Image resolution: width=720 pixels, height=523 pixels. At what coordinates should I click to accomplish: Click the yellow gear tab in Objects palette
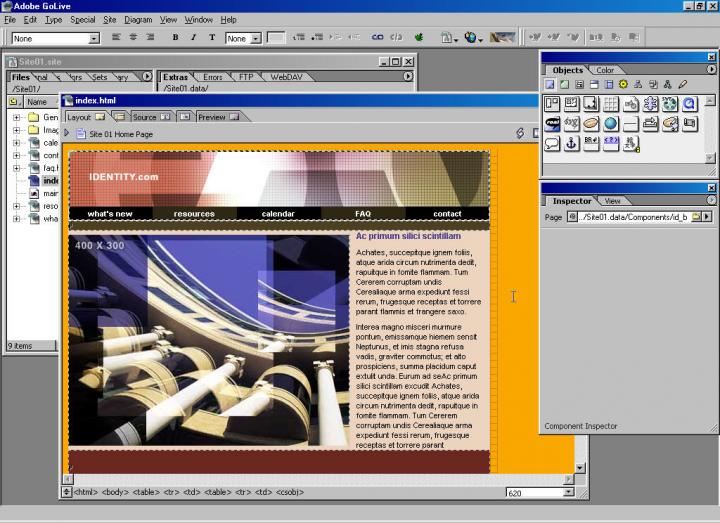[623, 85]
